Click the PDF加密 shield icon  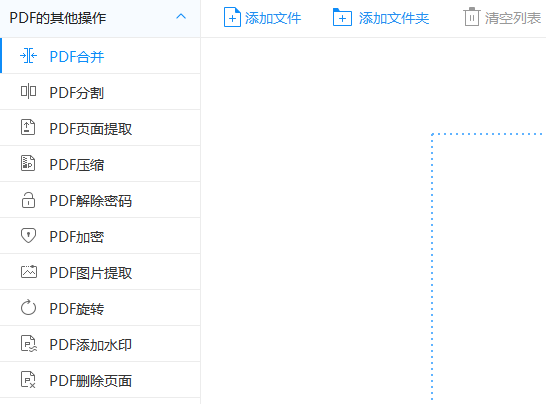pos(28,236)
